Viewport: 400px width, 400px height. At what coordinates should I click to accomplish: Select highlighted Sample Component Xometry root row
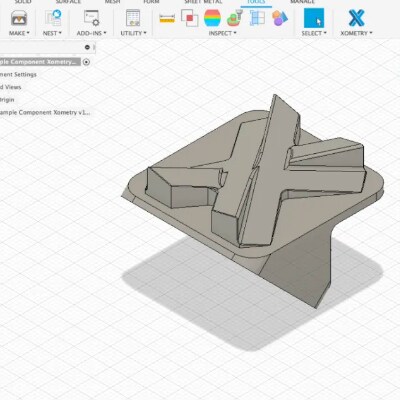(x=40, y=62)
